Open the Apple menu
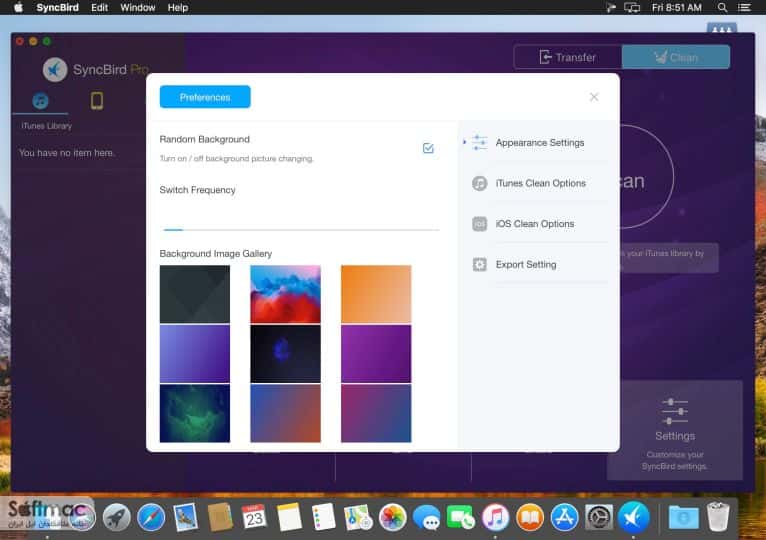 pyautogui.click(x=18, y=7)
